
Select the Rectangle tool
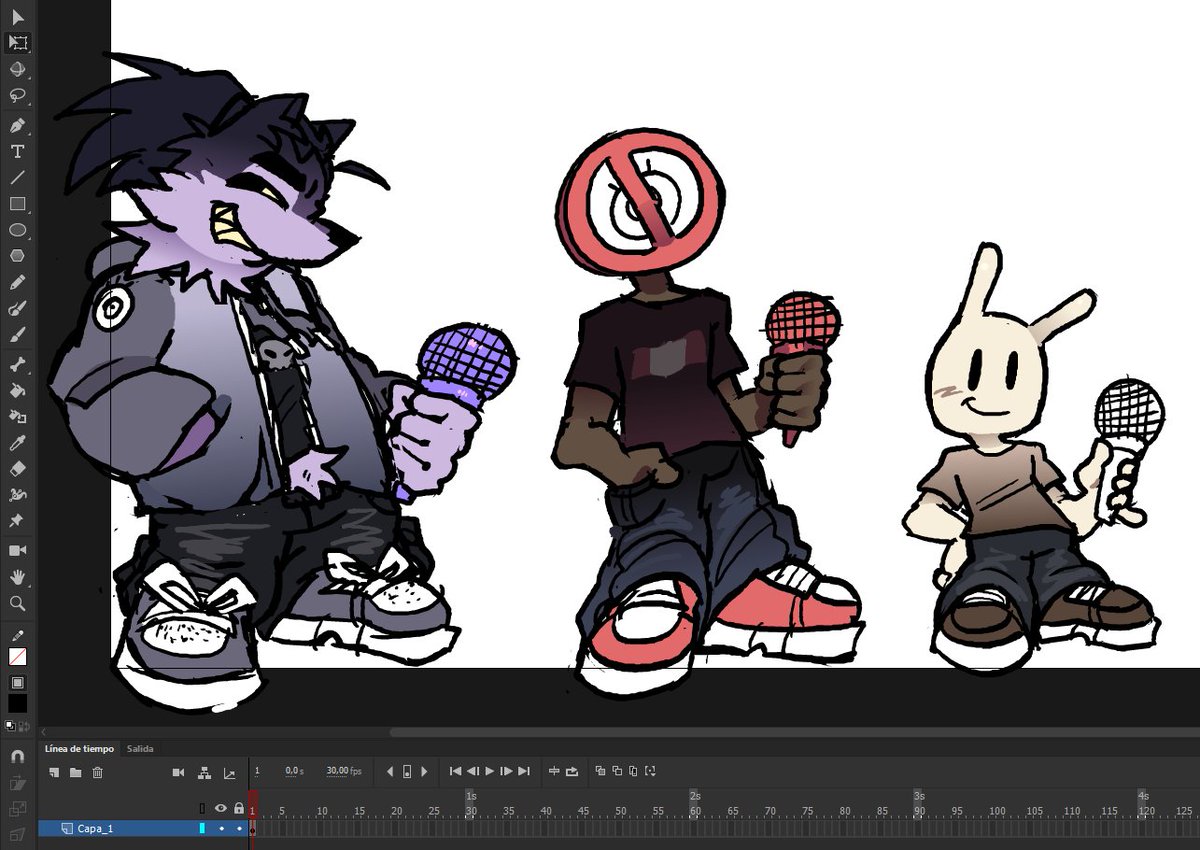pos(17,204)
